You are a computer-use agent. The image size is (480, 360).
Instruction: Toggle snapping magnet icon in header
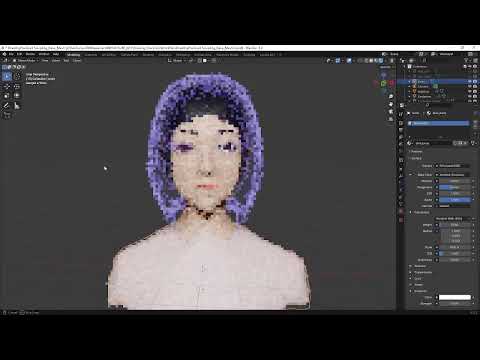click(x=200, y=60)
